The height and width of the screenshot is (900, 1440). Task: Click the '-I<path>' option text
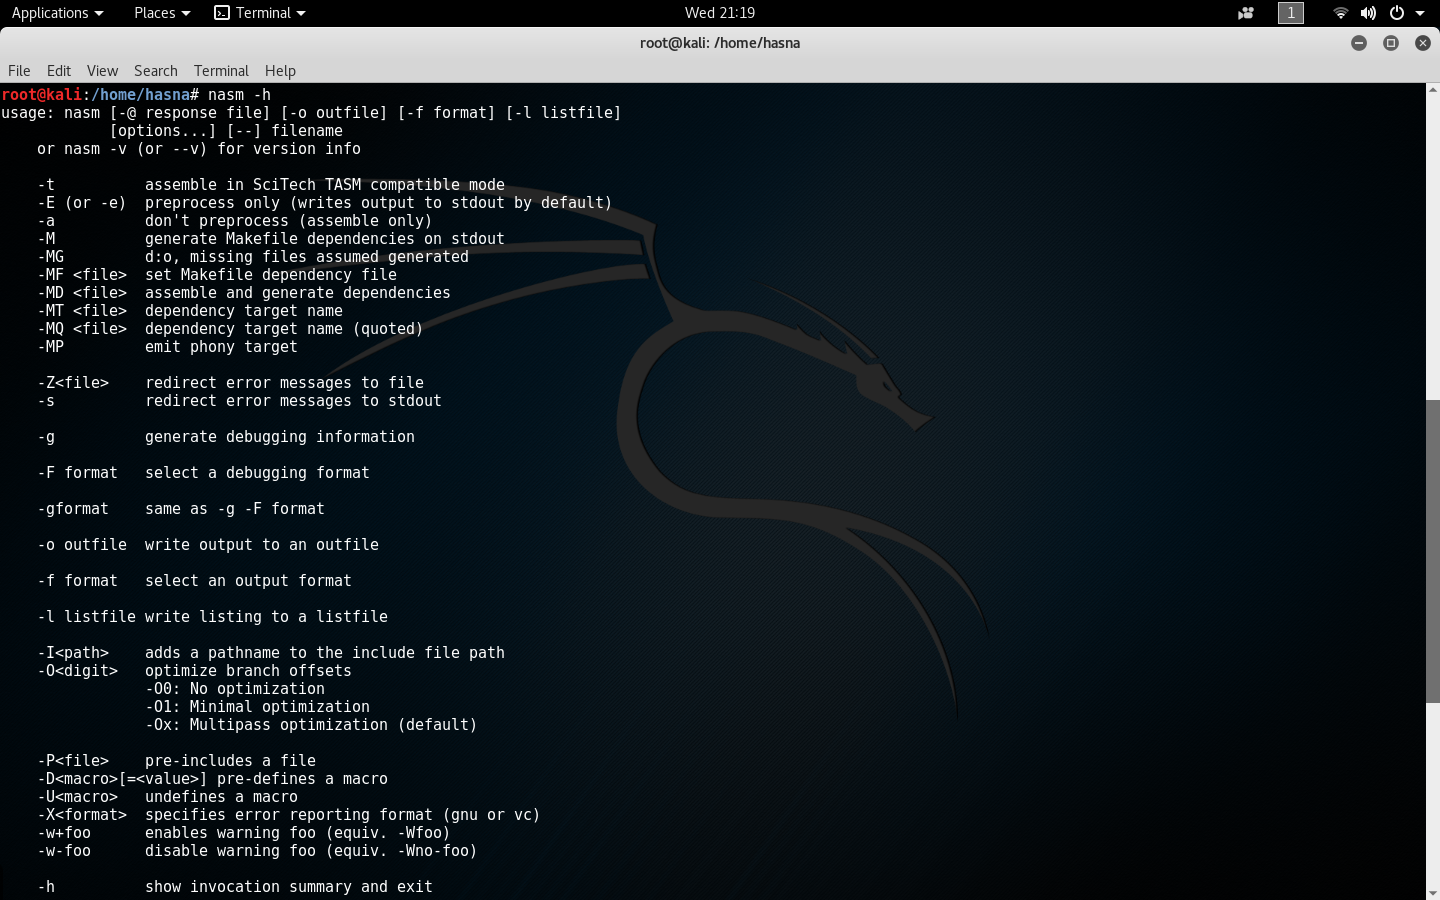tap(73, 653)
